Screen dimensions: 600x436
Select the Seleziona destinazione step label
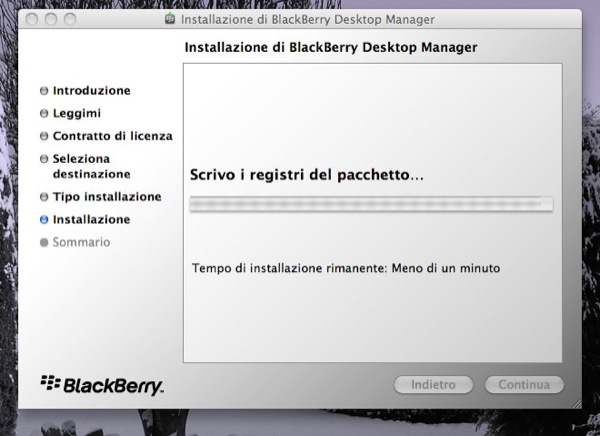pyautogui.click(x=91, y=166)
